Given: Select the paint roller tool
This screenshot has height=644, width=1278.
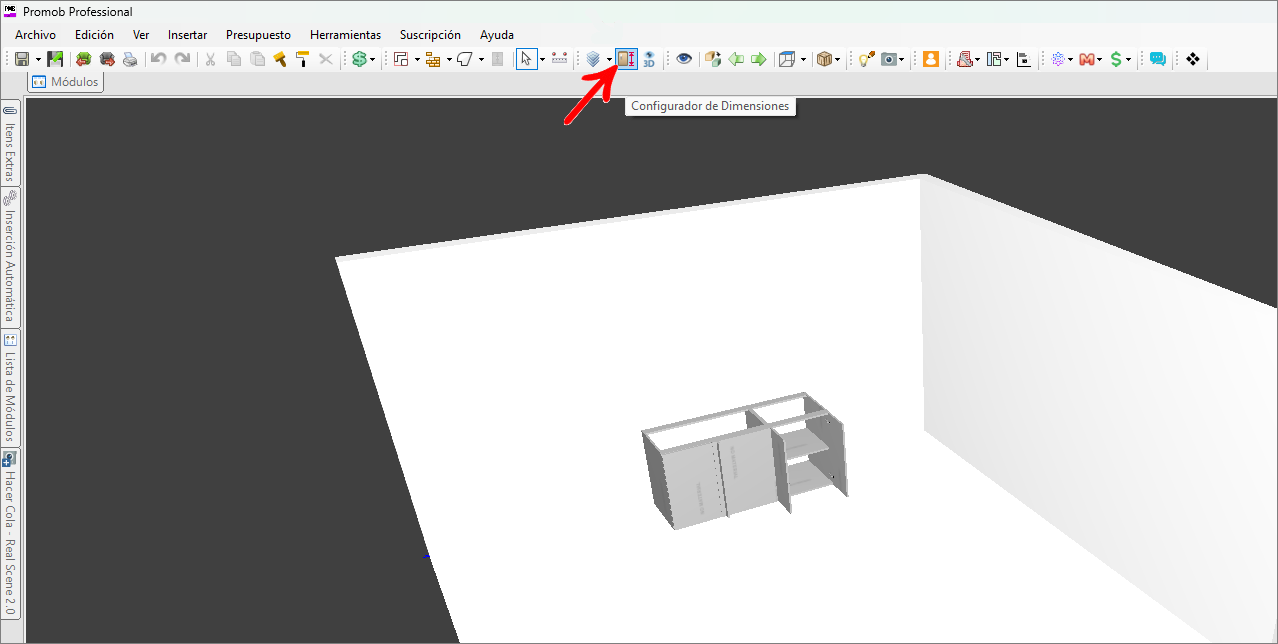Looking at the screenshot, I should click(x=302, y=59).
